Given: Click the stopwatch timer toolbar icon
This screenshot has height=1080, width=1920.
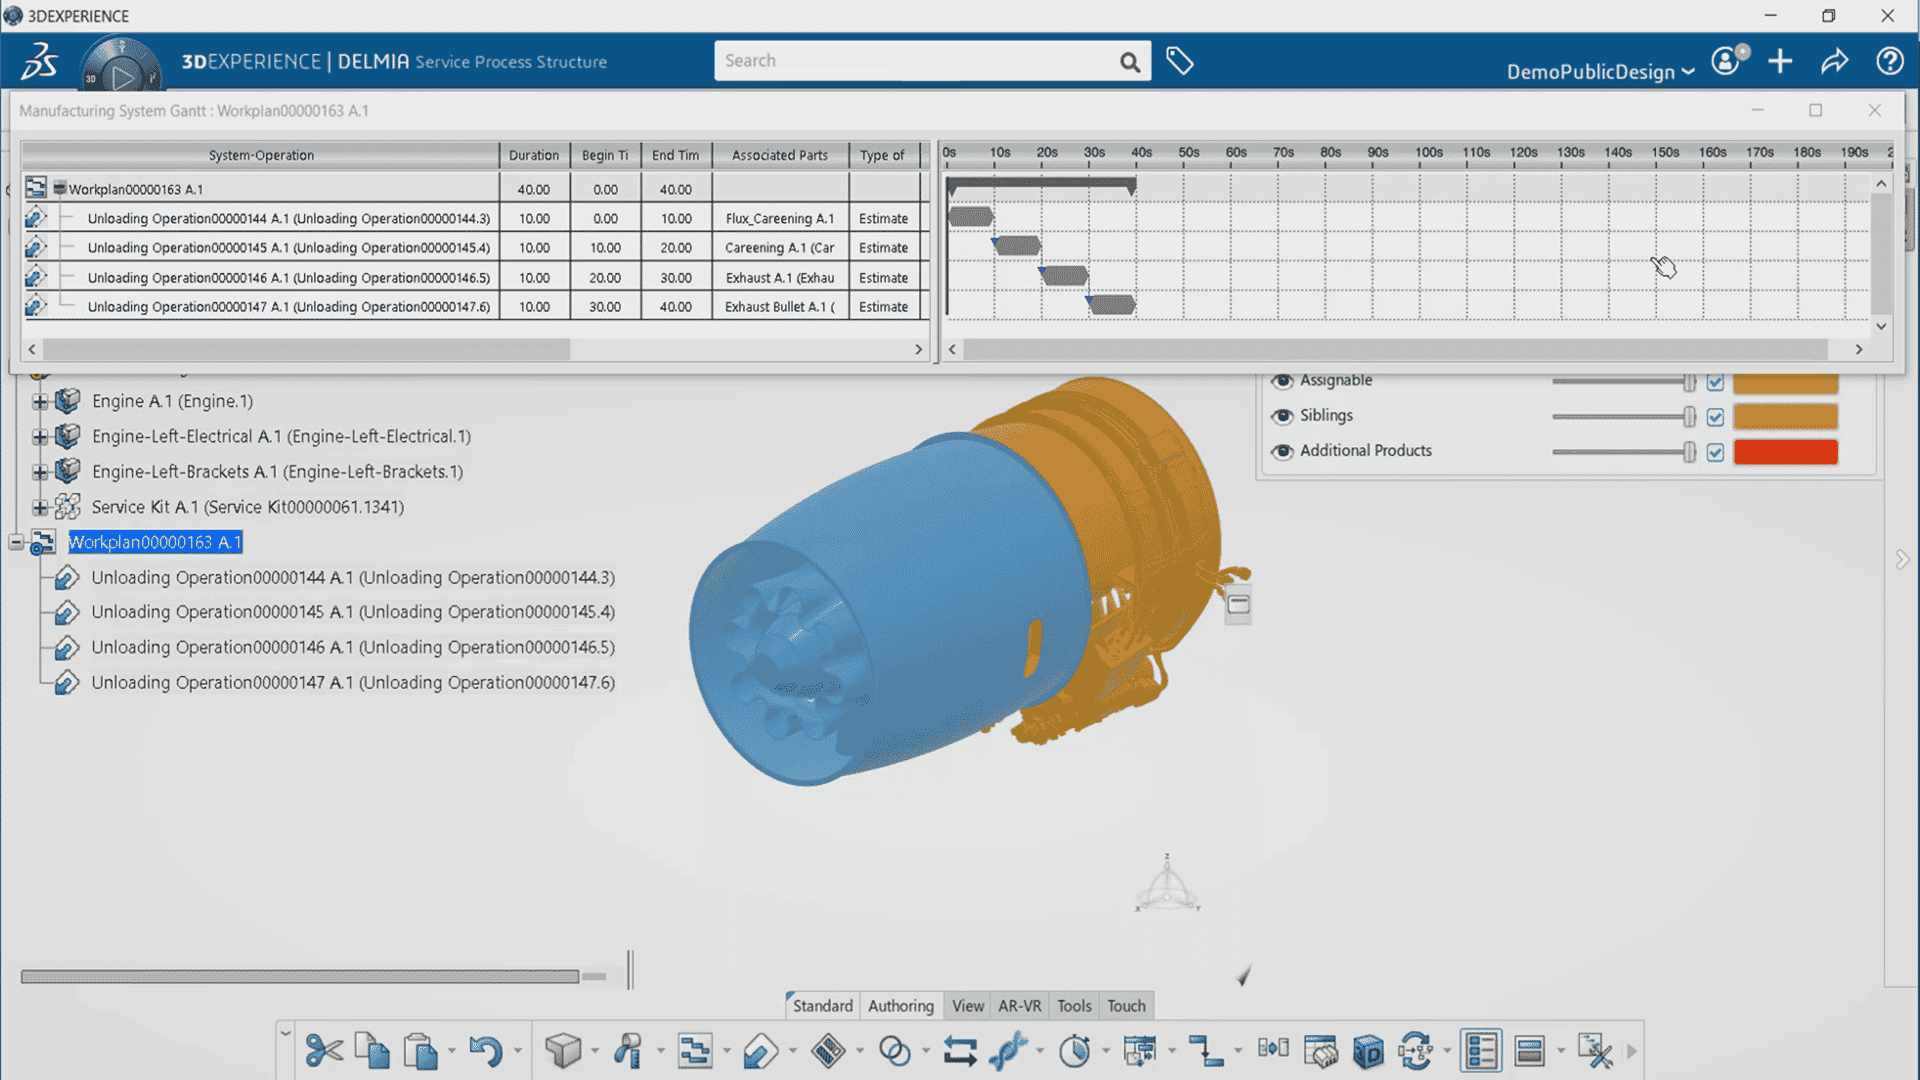Looking at the screenshot, I should pyautogui.click(x=1075, y=1051).
